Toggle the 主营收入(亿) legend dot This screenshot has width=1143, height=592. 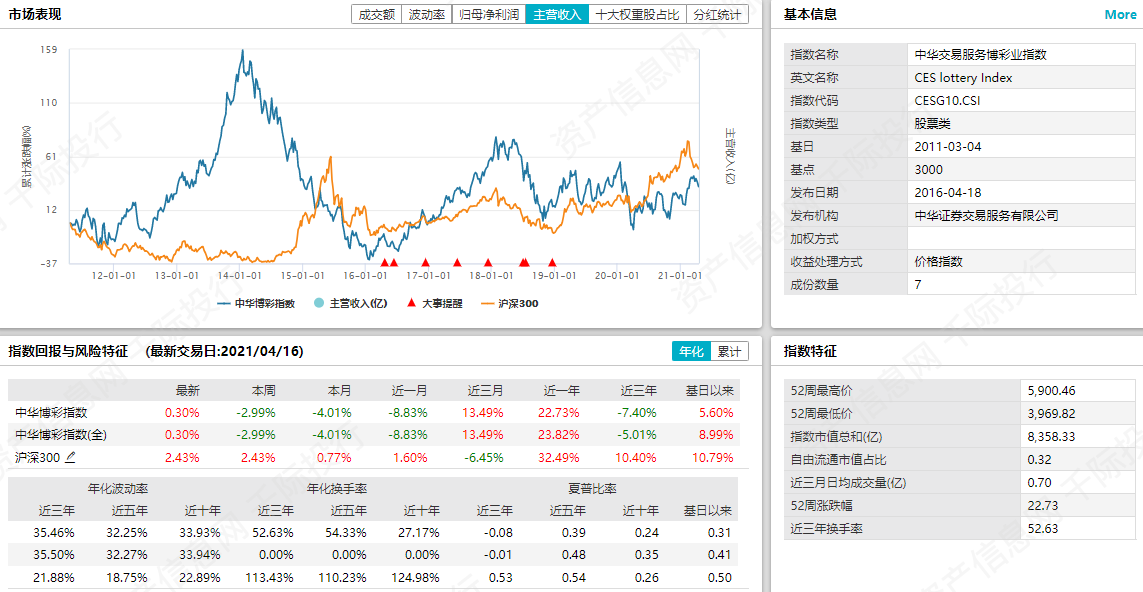pos(318,303)
